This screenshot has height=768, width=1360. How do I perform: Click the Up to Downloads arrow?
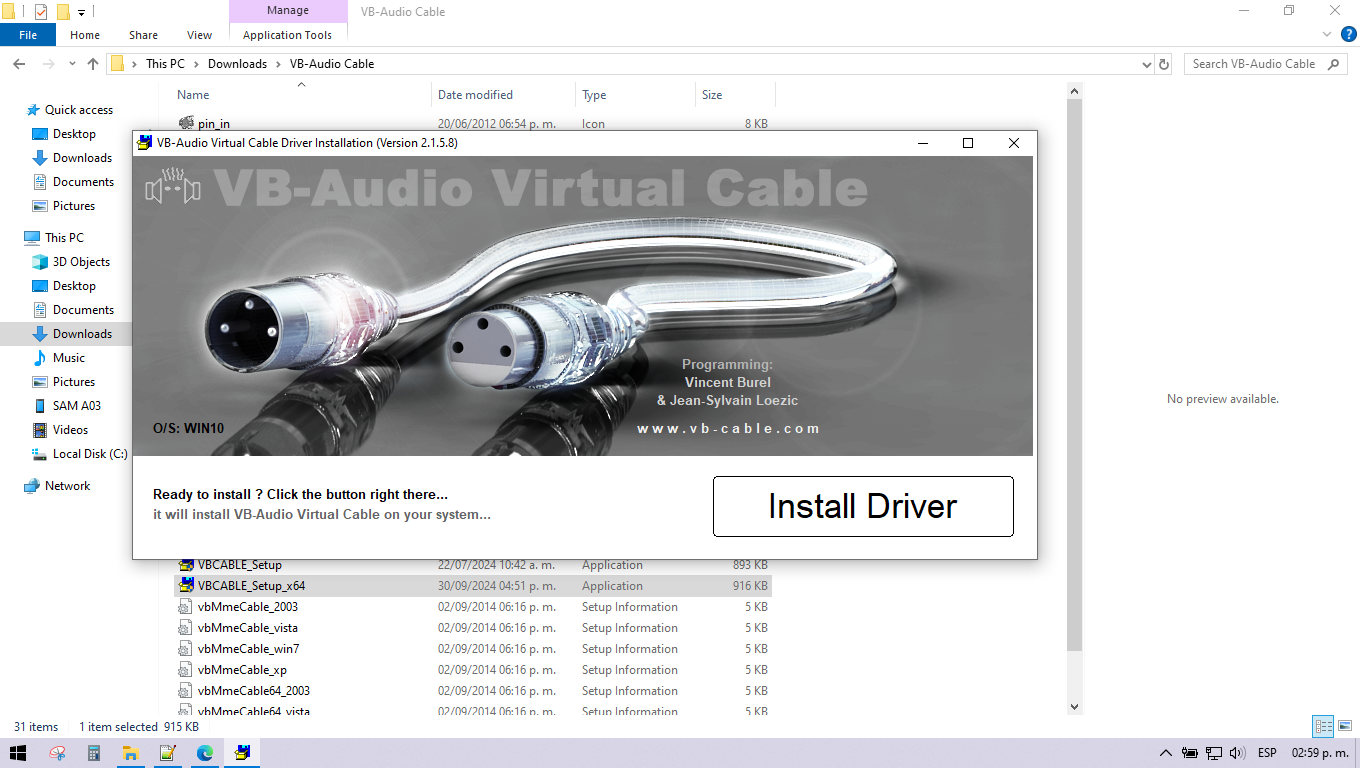[x=93, y=64]
